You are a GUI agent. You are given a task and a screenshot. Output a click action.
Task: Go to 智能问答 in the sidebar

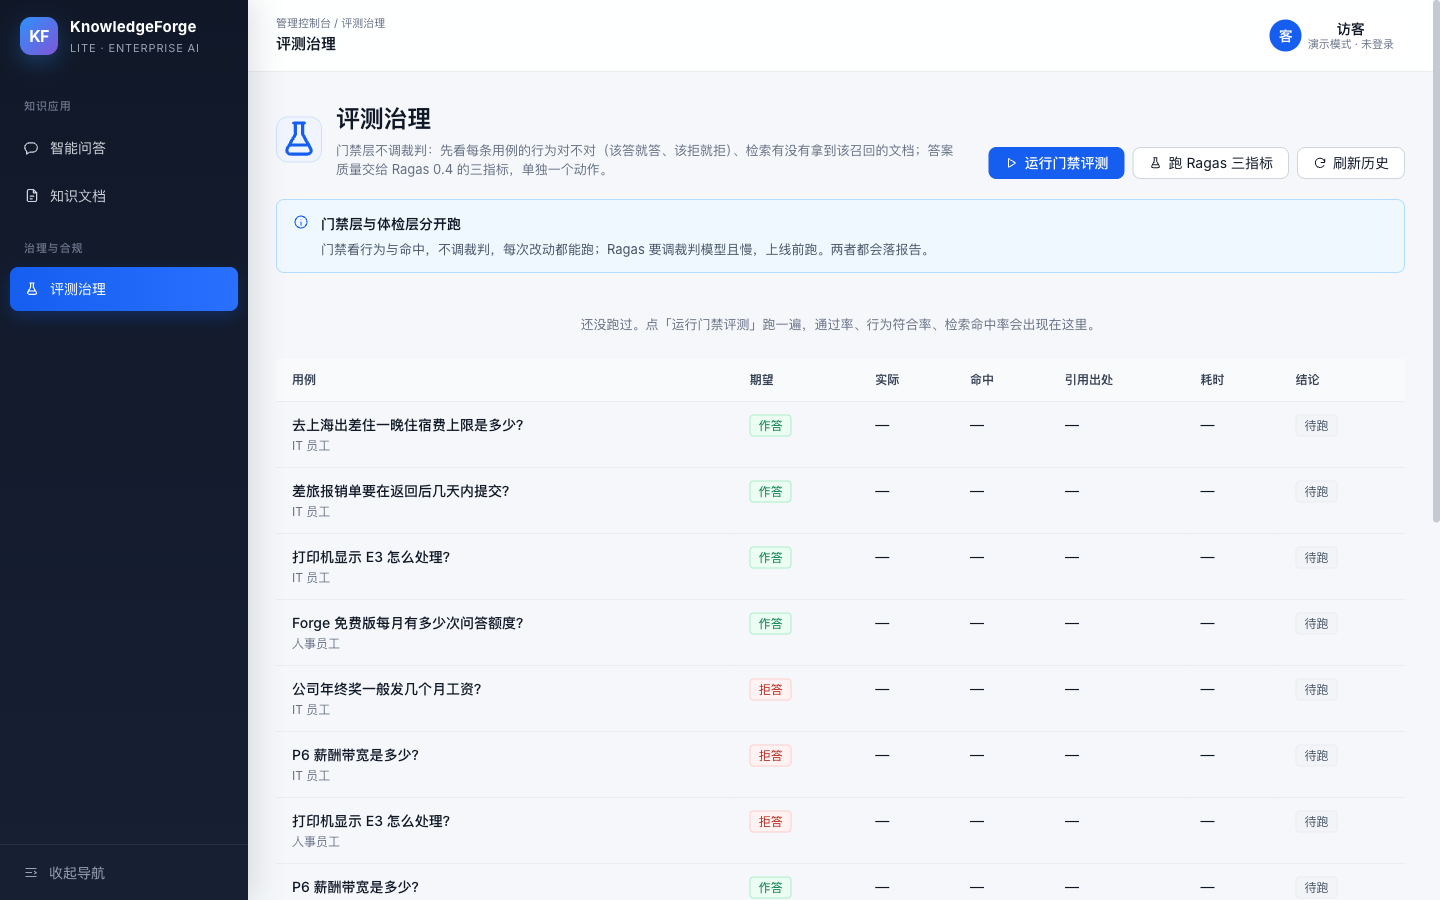point(124,148)
